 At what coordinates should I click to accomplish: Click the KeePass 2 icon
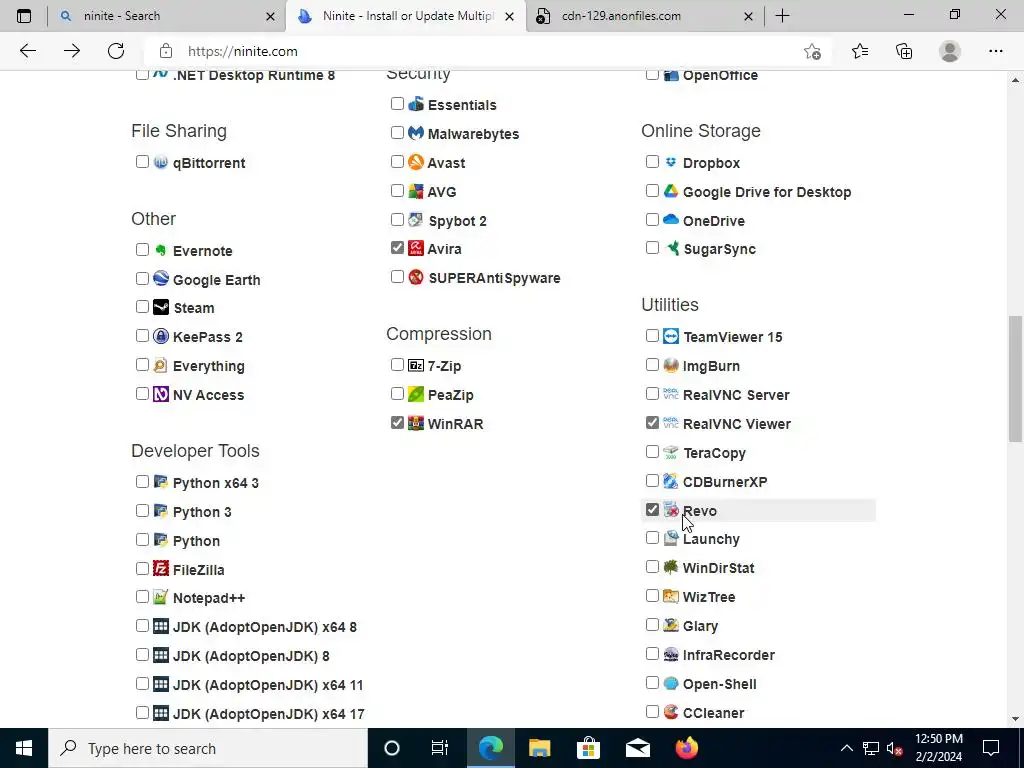[x=161, y=336]
